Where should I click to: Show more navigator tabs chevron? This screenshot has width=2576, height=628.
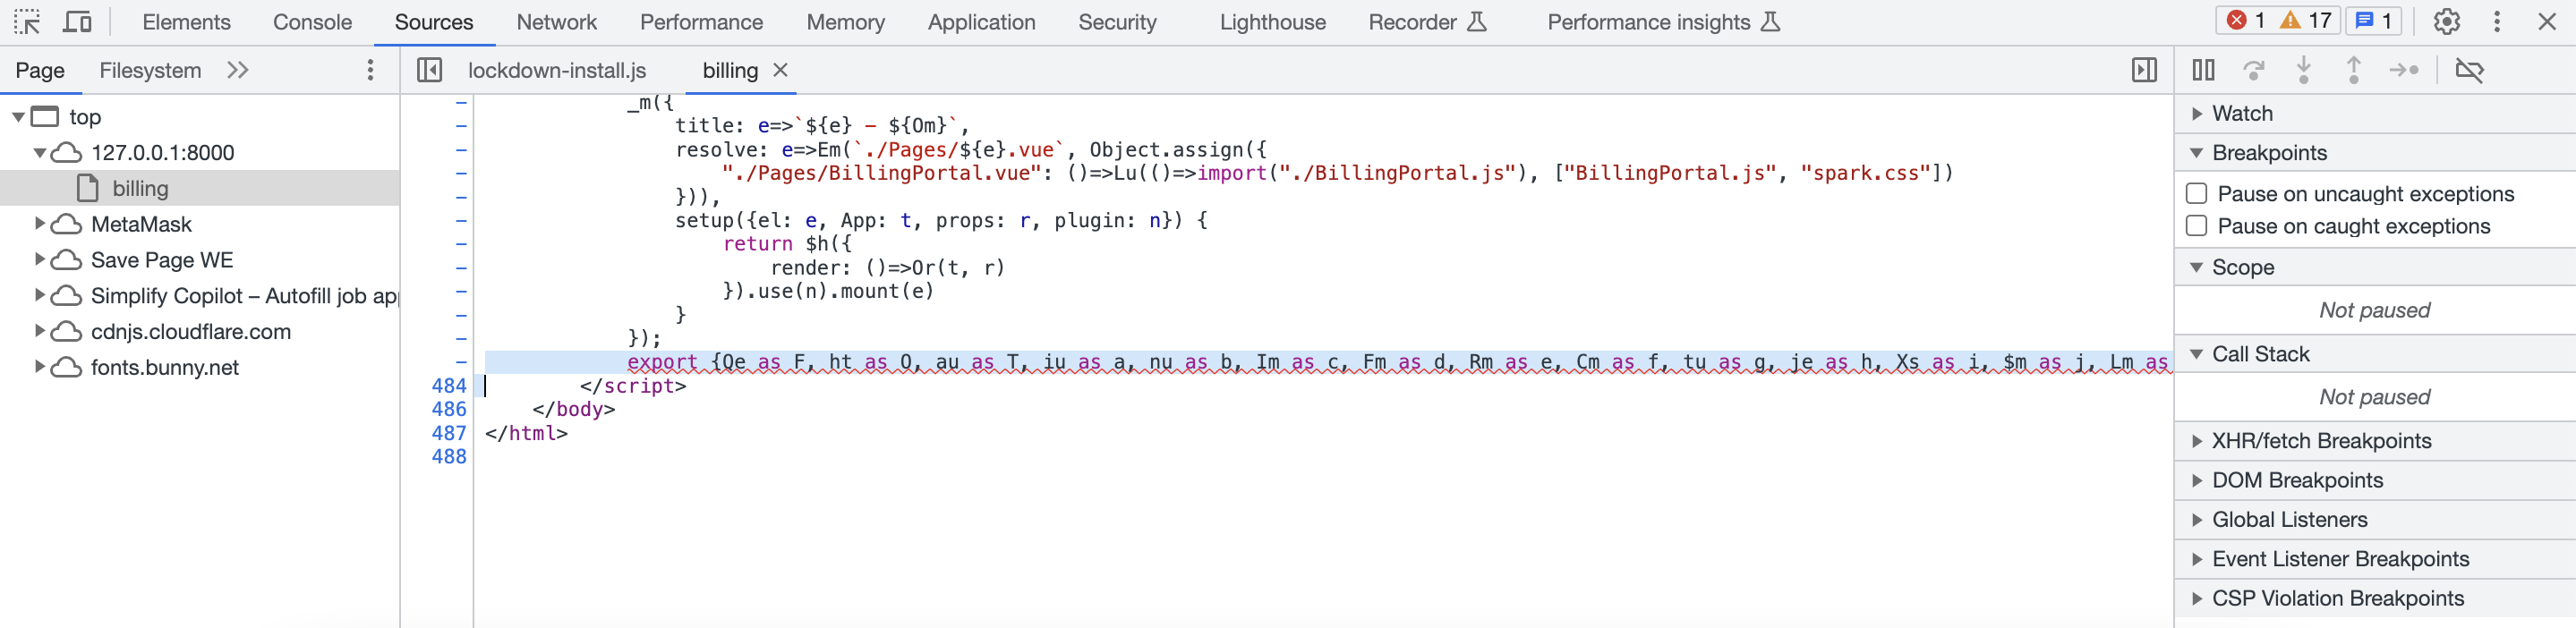click(237, 70)
